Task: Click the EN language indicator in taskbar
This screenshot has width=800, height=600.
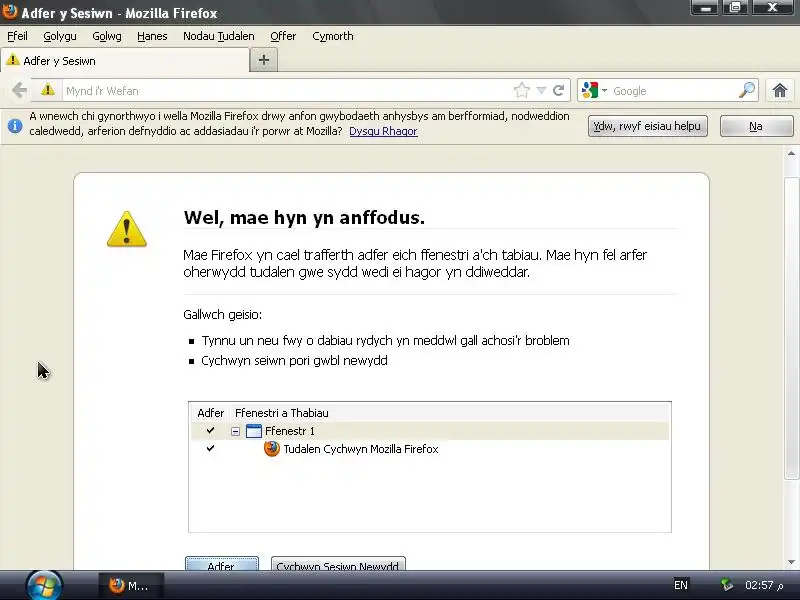Action: [x=681, y=585]
